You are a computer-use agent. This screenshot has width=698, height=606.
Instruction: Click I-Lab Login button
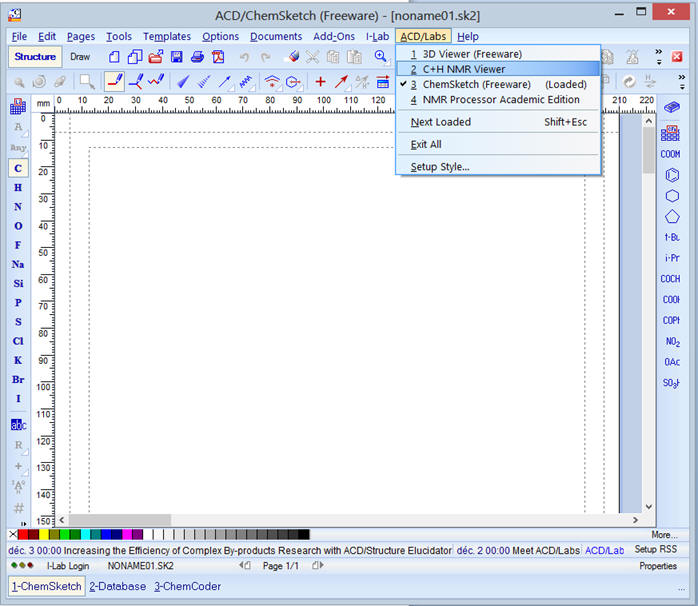[x=68, y=566]
